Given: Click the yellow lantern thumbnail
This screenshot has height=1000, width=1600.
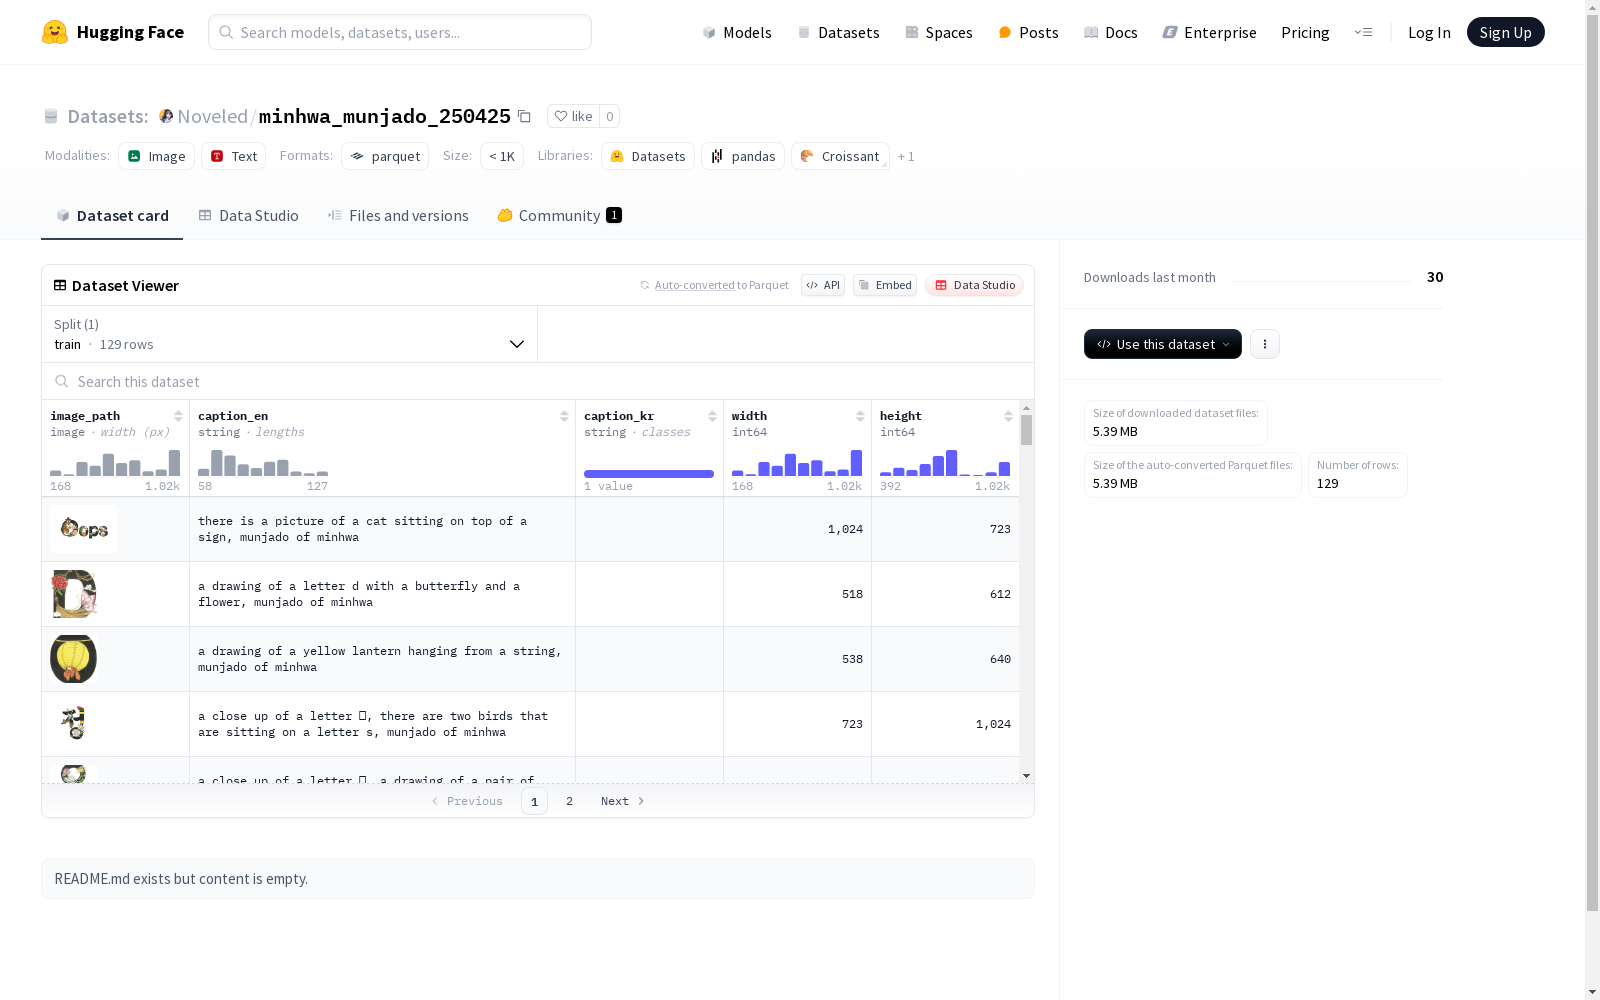Looking at the screenshot, I should (x=74, y=659).
